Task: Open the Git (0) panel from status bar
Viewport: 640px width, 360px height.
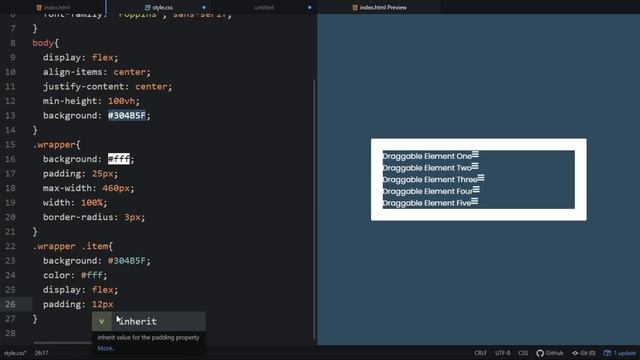Action: [x=584, y=353]
